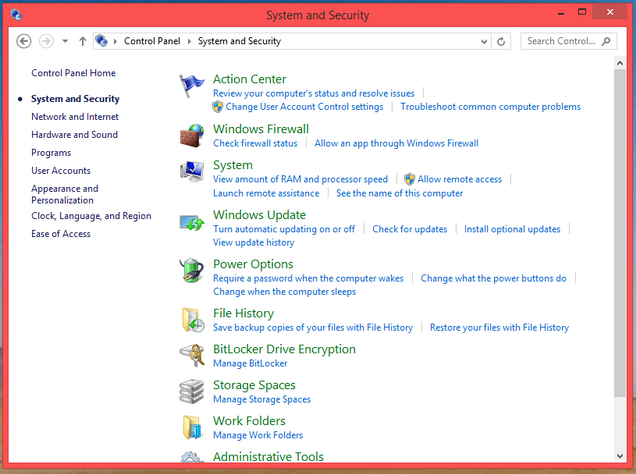
Task: Expand the chevron before Control Panel in breadcrumb
Action: coord(116,41)
